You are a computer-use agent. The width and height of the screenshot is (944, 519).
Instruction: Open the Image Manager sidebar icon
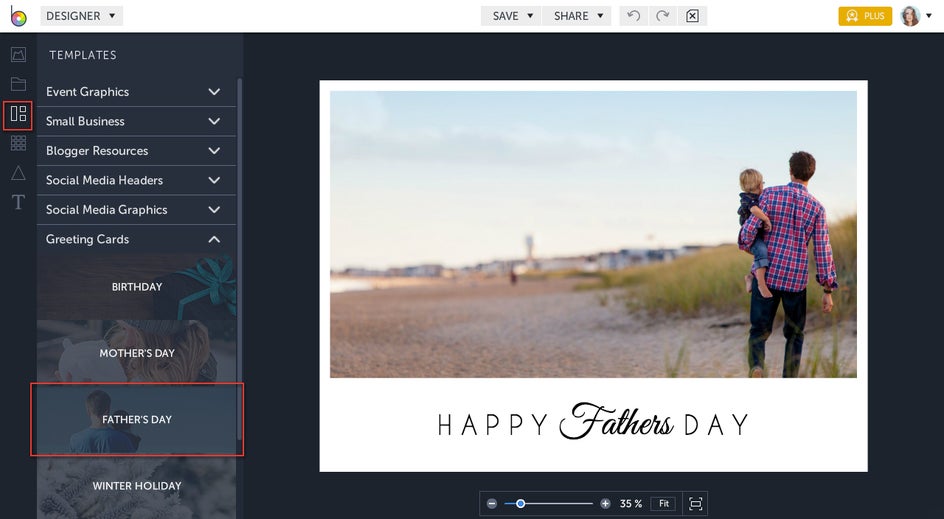click(x=19, y=55)
